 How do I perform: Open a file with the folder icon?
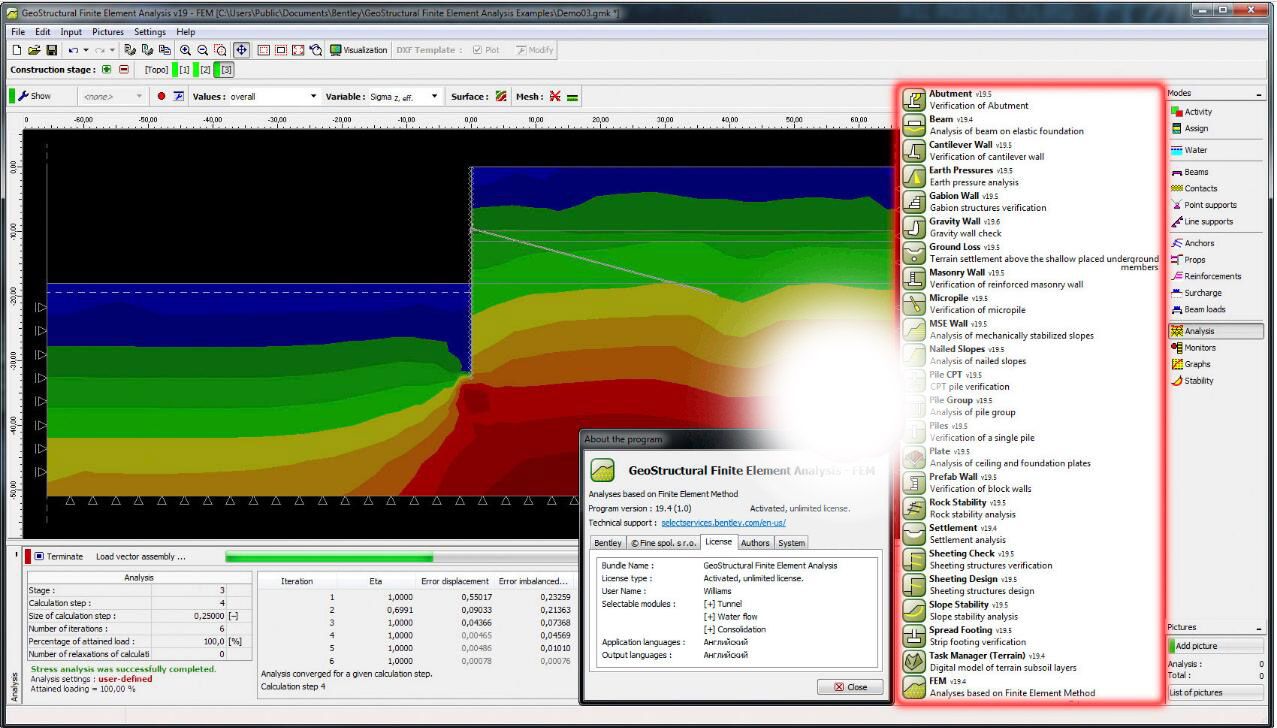33,50
